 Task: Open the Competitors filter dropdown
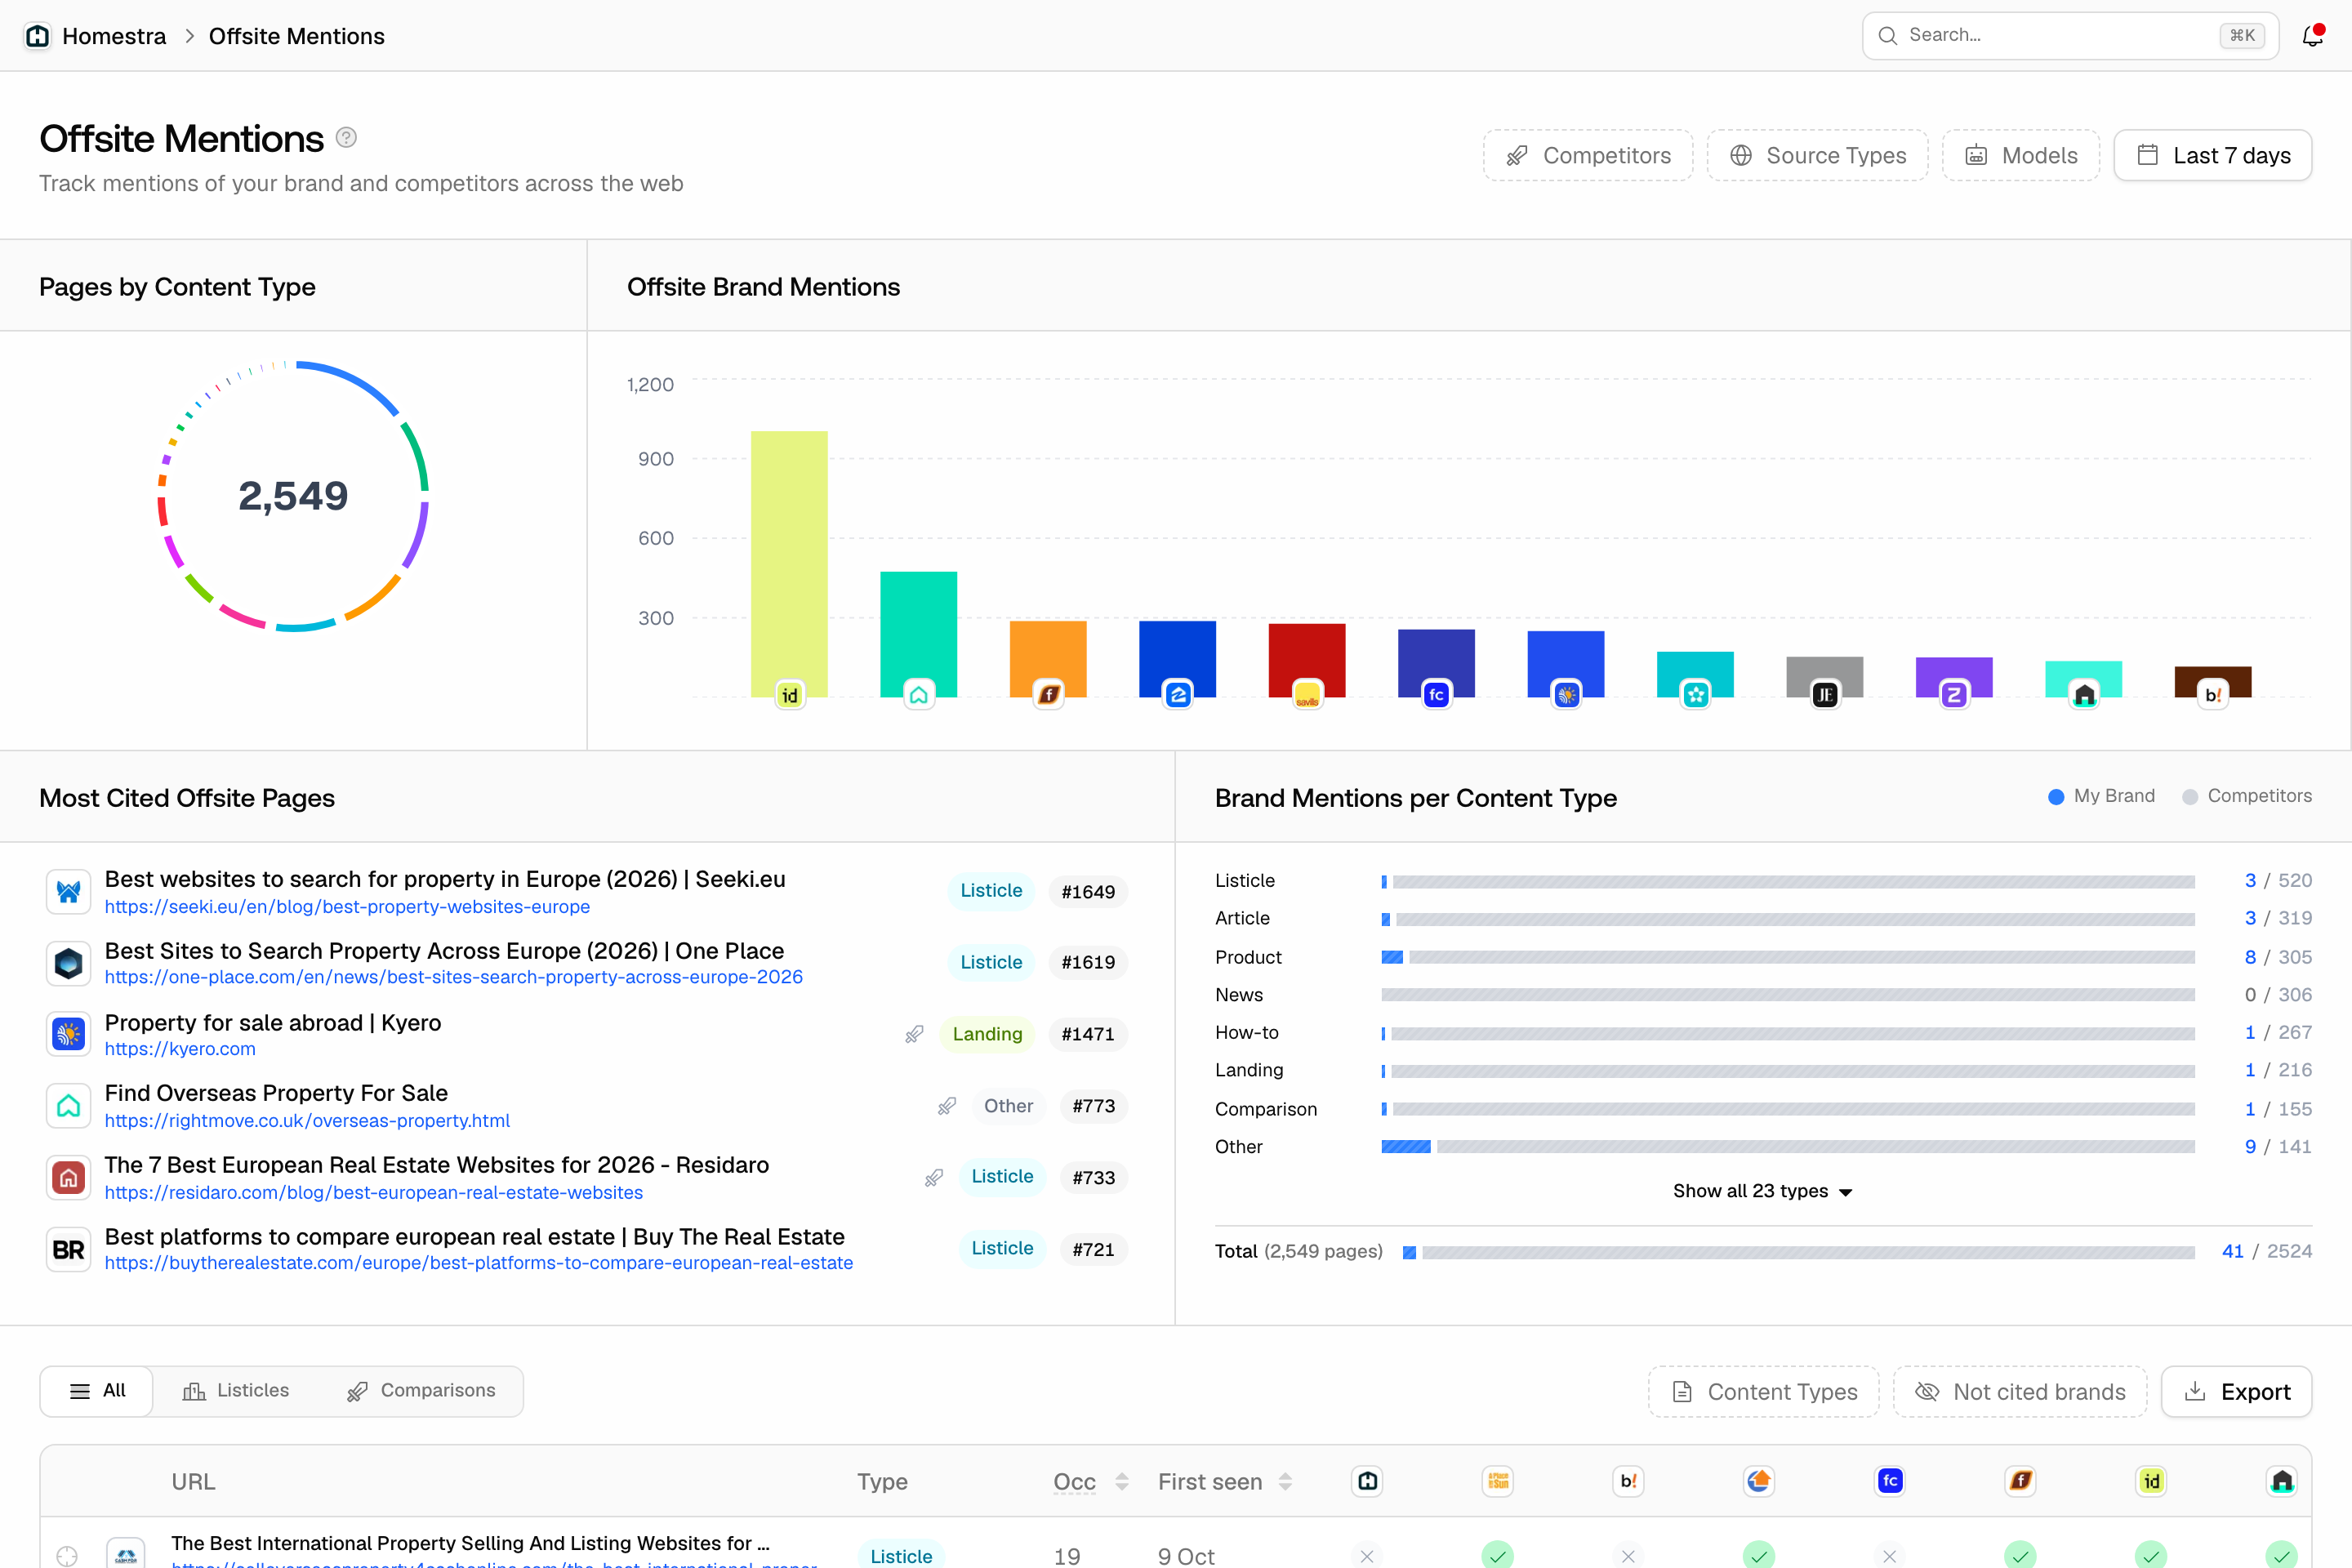1588,155
